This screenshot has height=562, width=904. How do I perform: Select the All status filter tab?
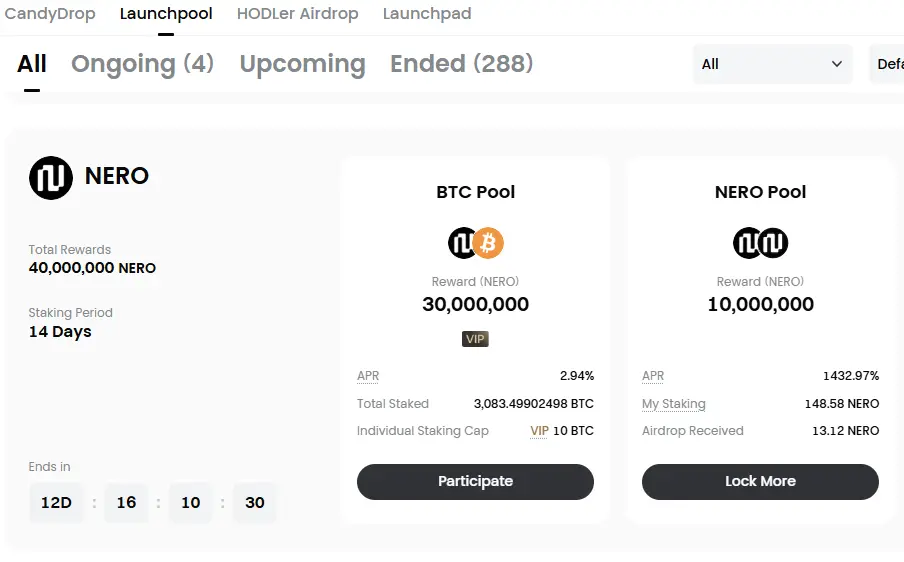[32, 63]
